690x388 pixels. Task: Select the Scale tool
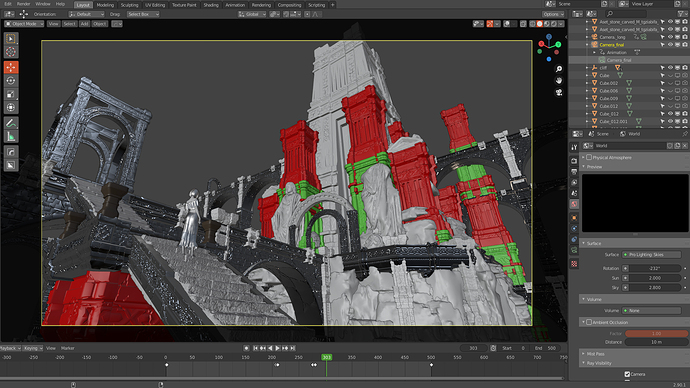click(11, 94)
